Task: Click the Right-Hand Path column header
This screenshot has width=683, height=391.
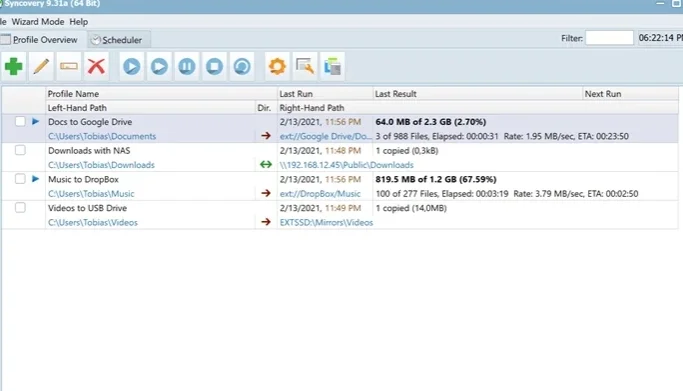Action: [478, 108]
